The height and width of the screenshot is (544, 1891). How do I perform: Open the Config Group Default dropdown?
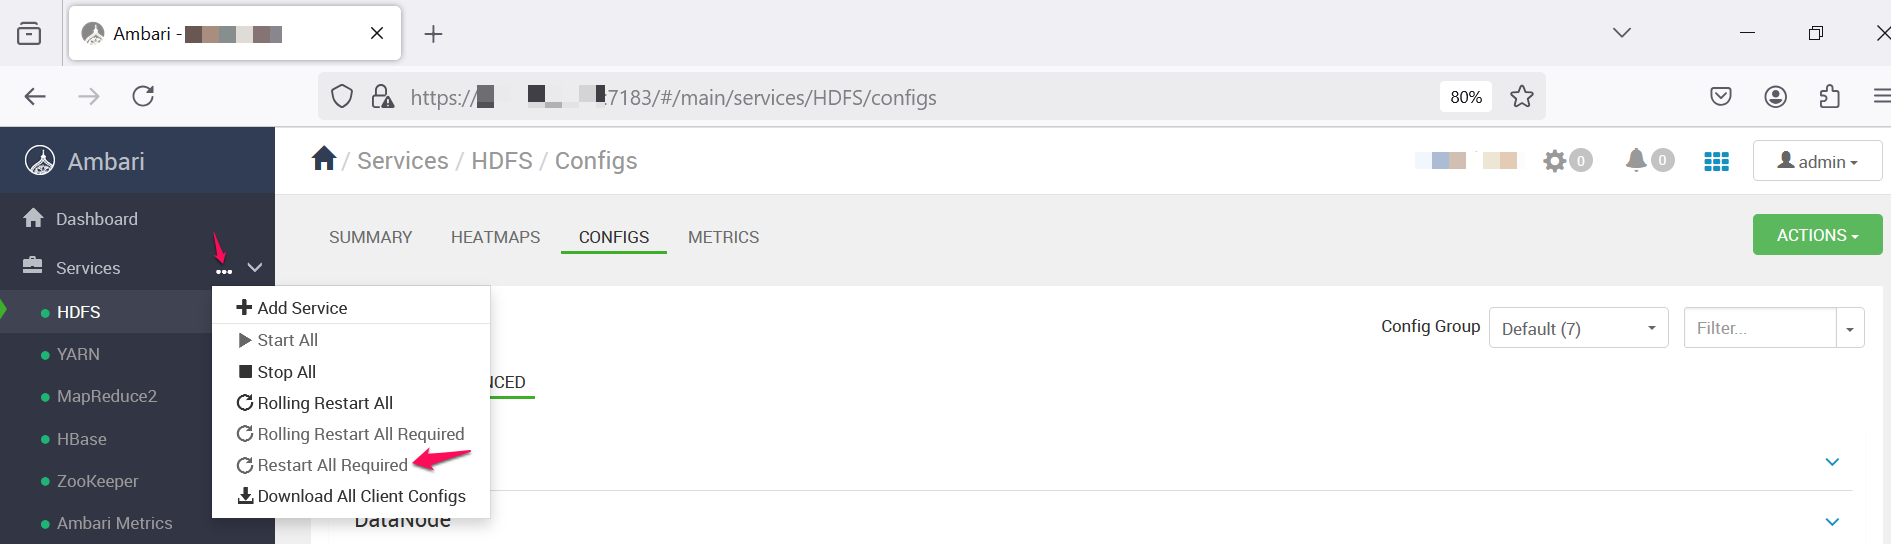(x=1578, y=328)
